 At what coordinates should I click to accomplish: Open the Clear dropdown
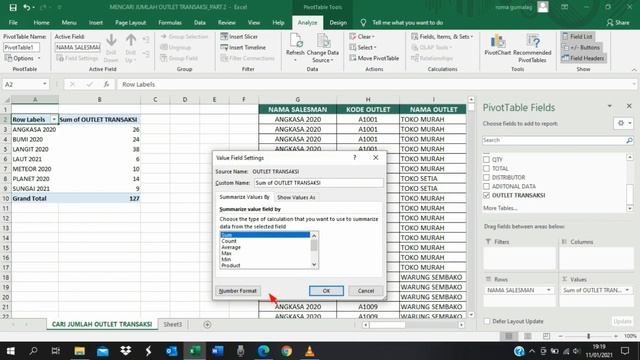point(362,36)
